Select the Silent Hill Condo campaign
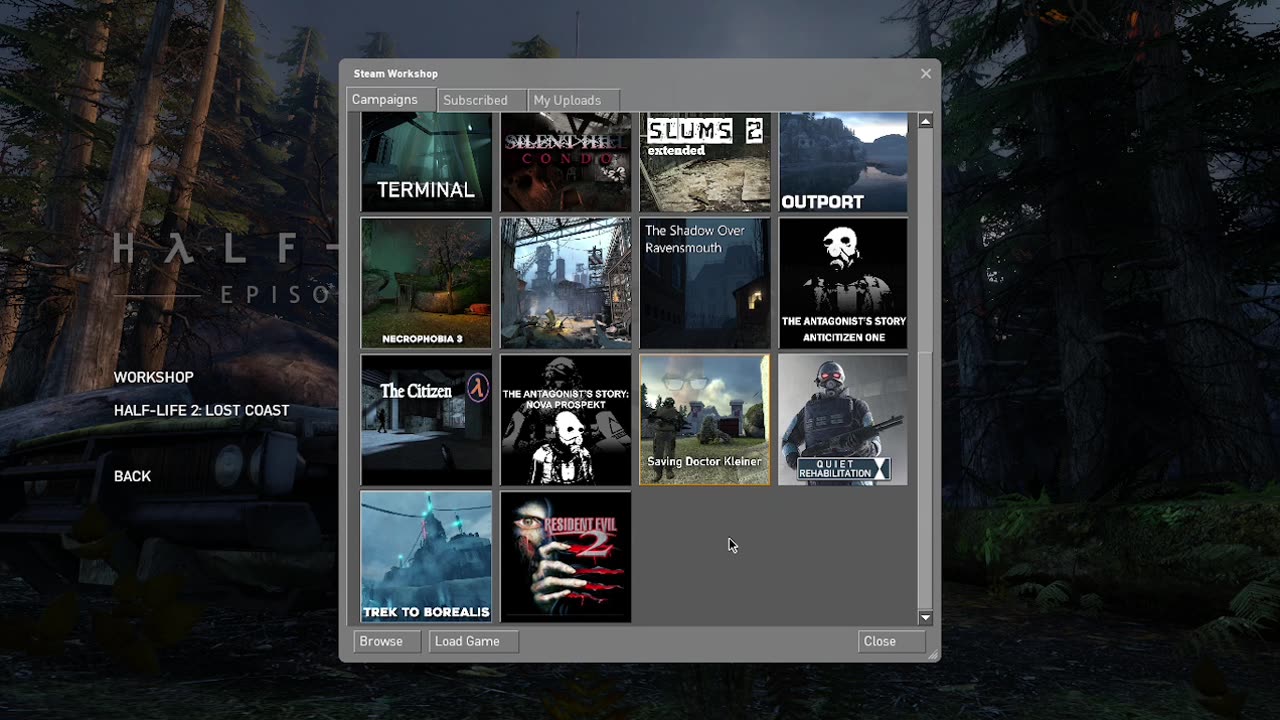The width and height of the screenshot is (1280, 720). (x=566, y=162)
